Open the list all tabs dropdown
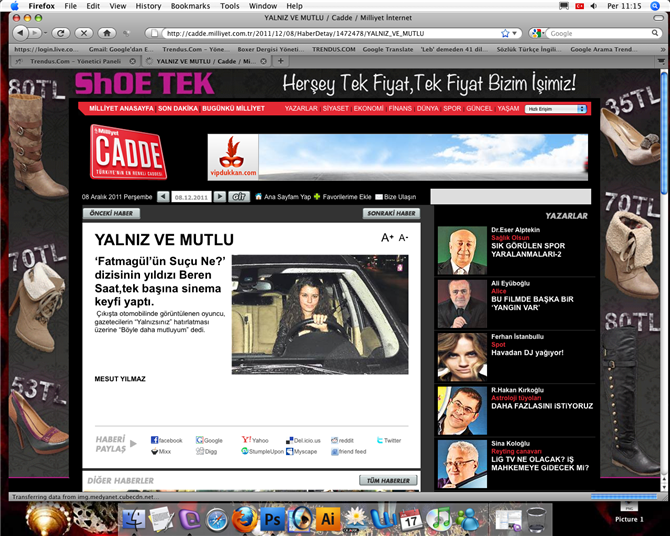The width and height of the screenshot is (670, 536). [661, 61]
